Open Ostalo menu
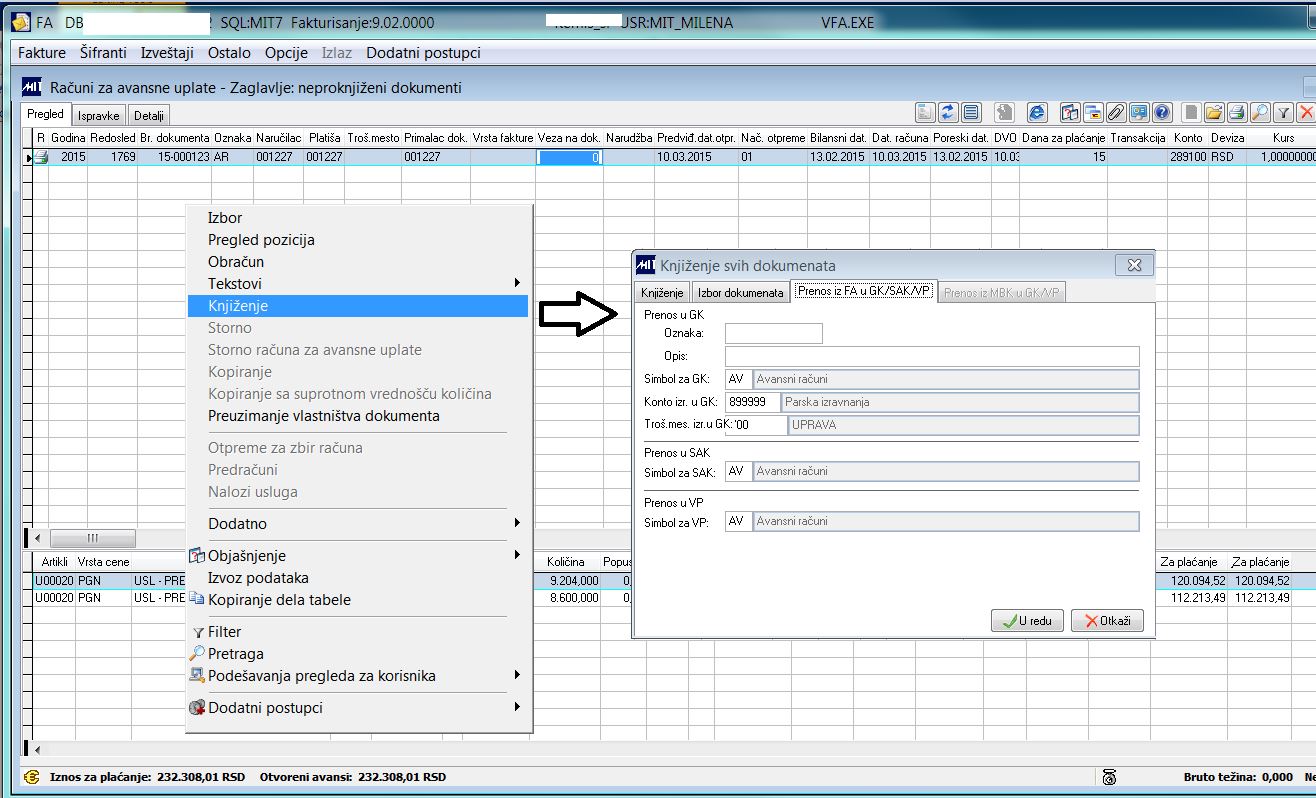This screenshot has width=1316, height=798. [x=229, y=53]
